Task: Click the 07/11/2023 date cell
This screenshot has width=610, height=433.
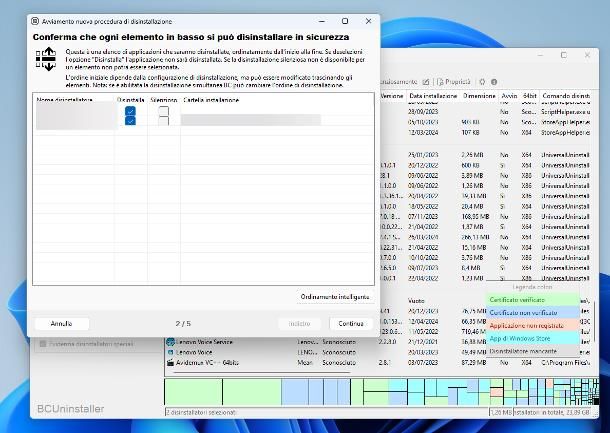Action: click(423, 217)
